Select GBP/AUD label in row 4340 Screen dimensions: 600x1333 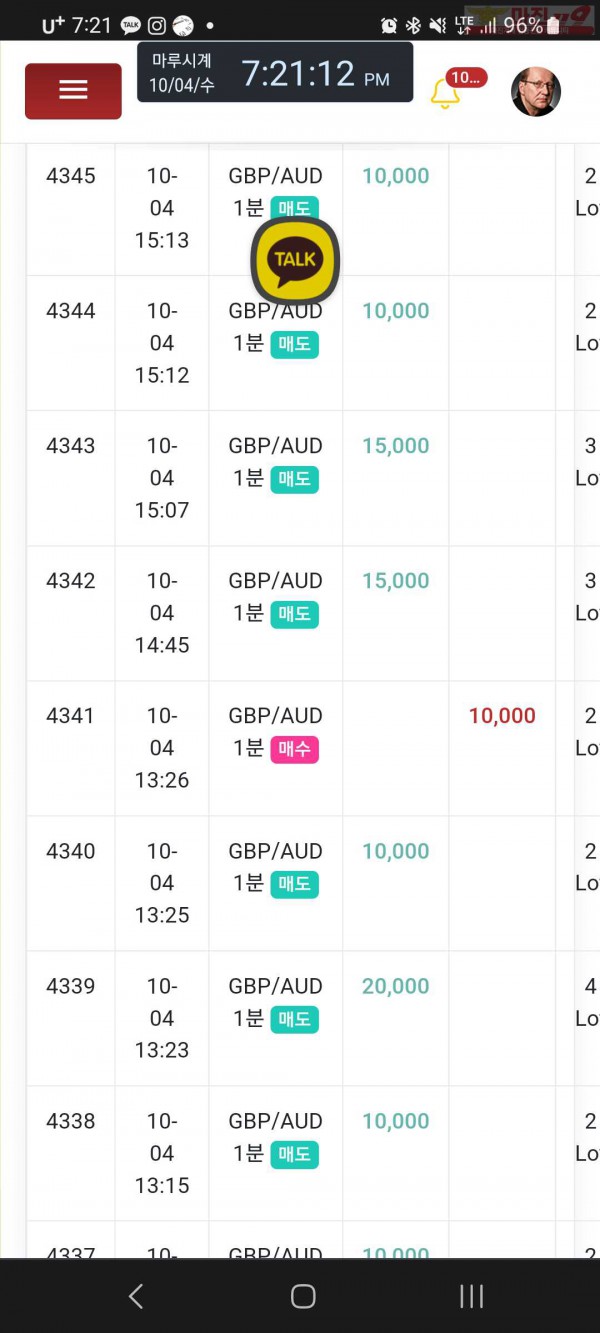pyautogui.click(x=276, y=851)
